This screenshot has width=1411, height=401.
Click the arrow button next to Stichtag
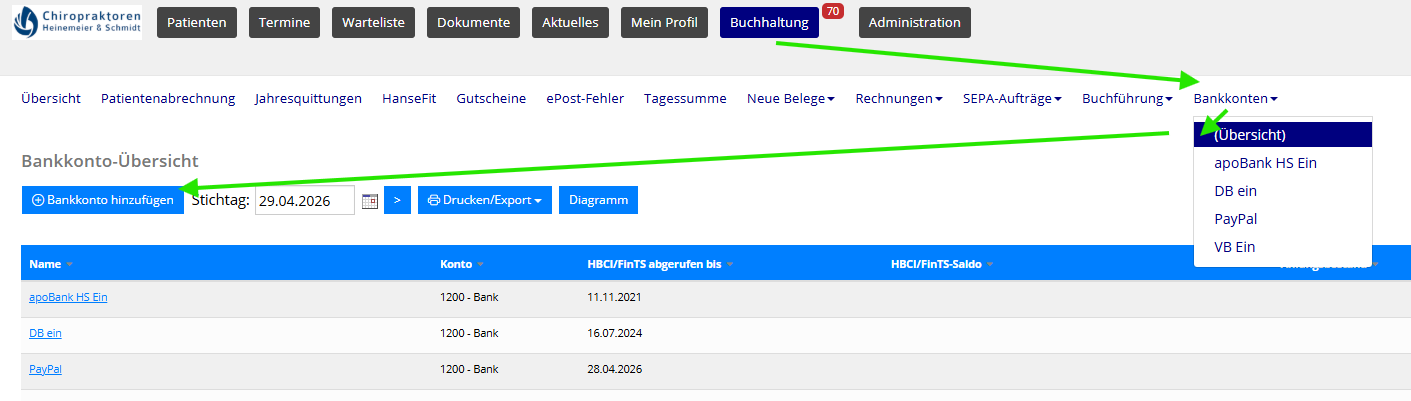coord(397,200)
